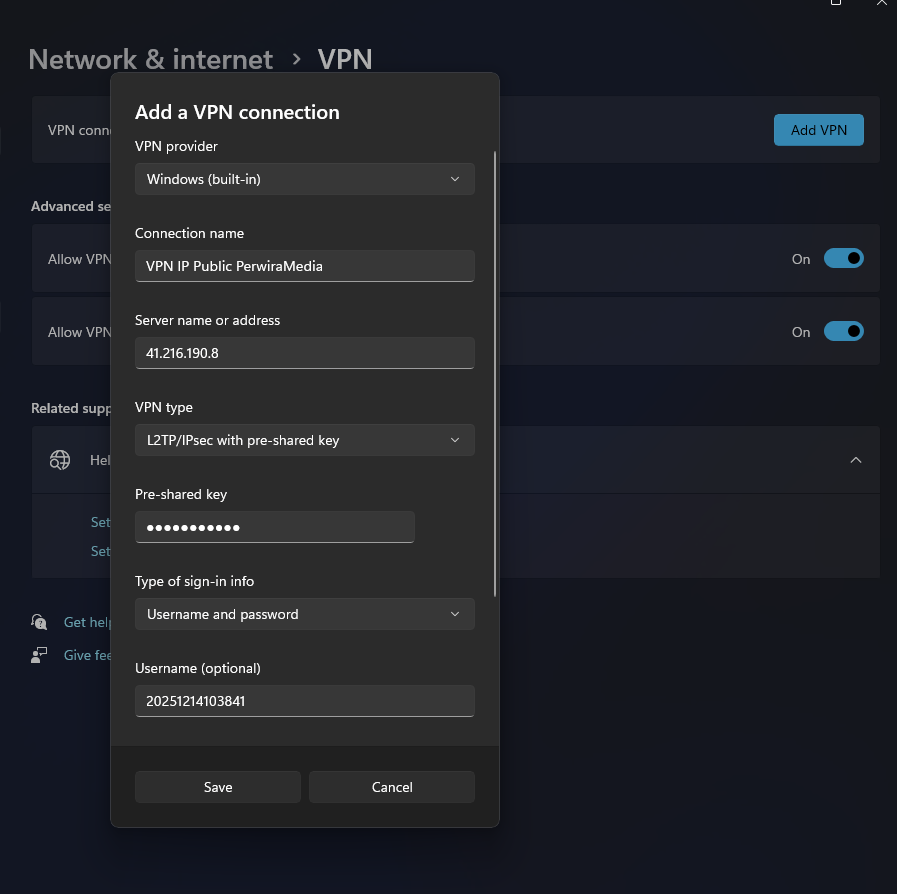Viewport: 897px width, 894px height.
Task: Toggle the second Allow VPN switch off
Action: point(843,331)
